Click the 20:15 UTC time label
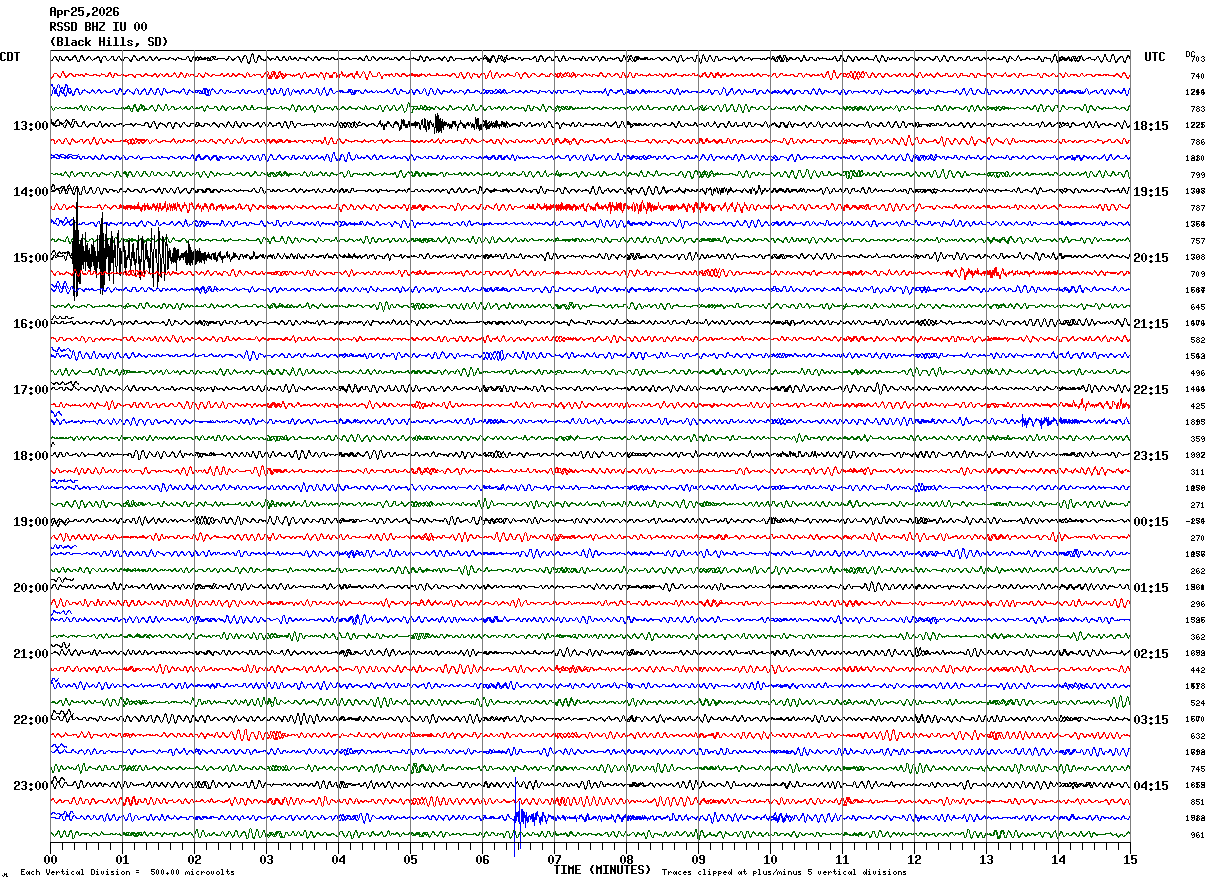Image resolution: width=1210 pixels, height=886 pixels. (1151, 258)
